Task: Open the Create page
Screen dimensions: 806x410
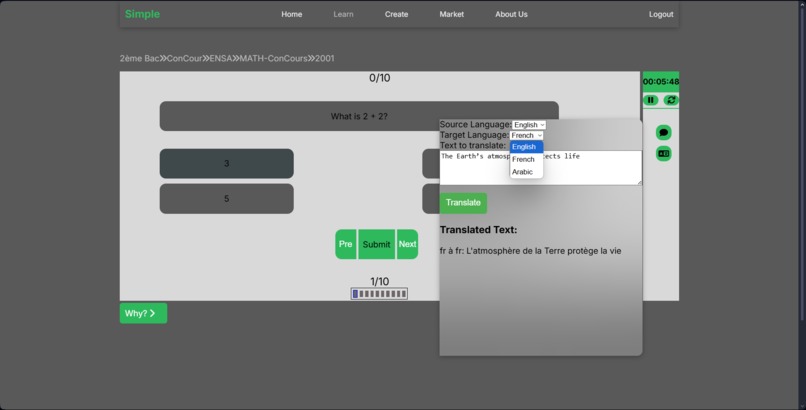Action: pyautogui.click(x=396, y=14)
